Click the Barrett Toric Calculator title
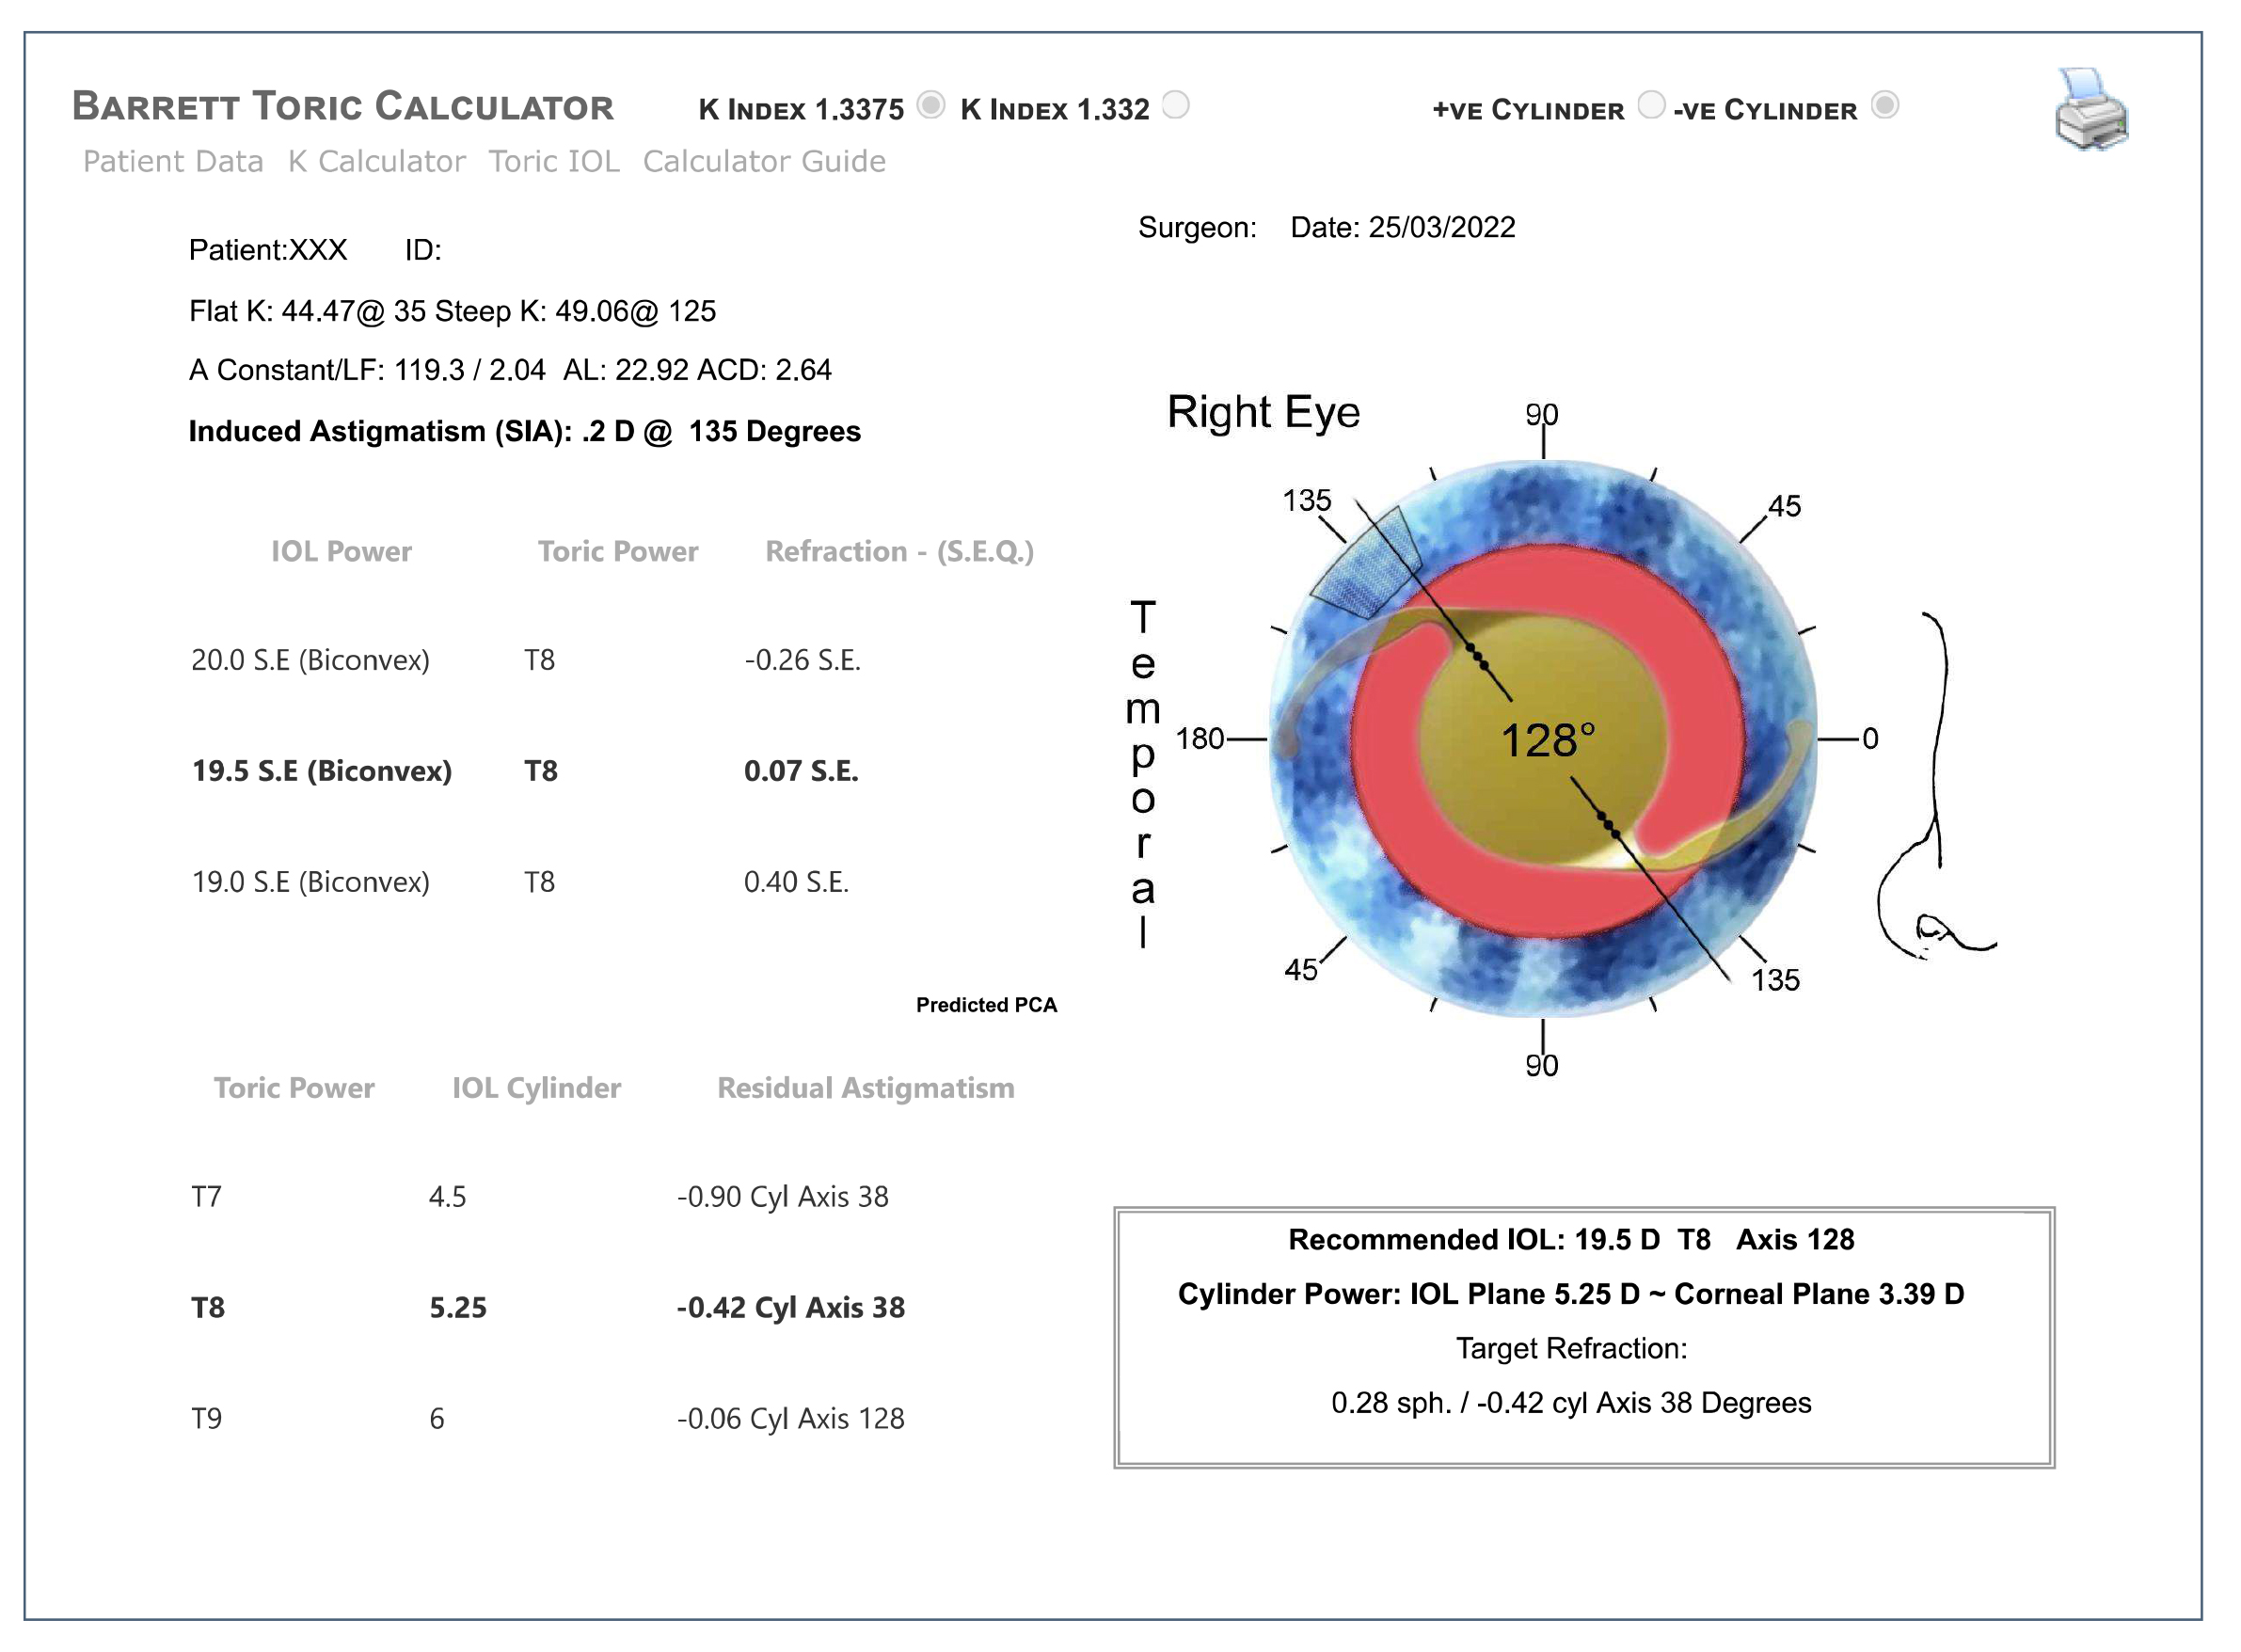The height and width of the screenshot is (1652, 2241). pyautogui.click(x=343, y=106)
